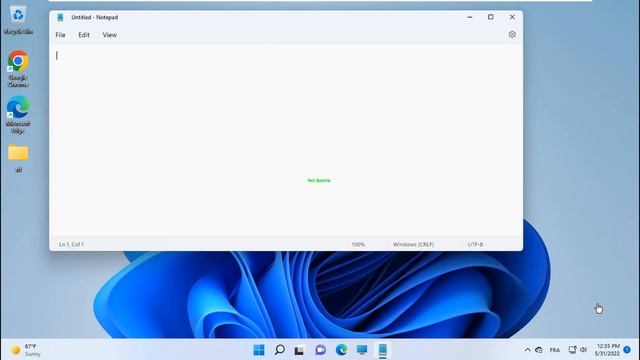This screenshot has height=360, width=640.
Task: Click the network tray icon beside FRA
Action: 539,350
